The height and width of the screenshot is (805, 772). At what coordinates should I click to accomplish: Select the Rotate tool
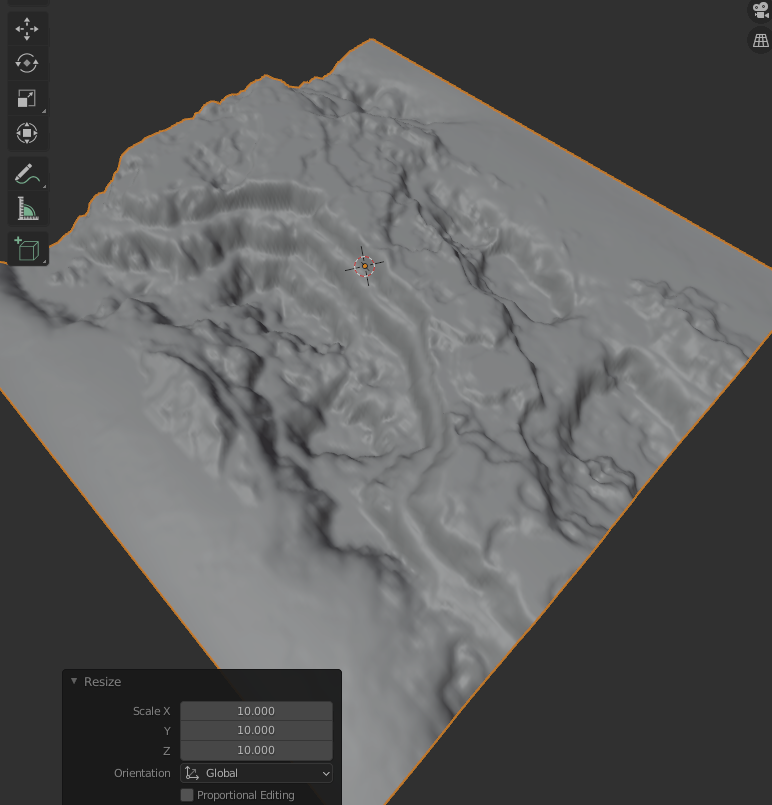point(27,64)
